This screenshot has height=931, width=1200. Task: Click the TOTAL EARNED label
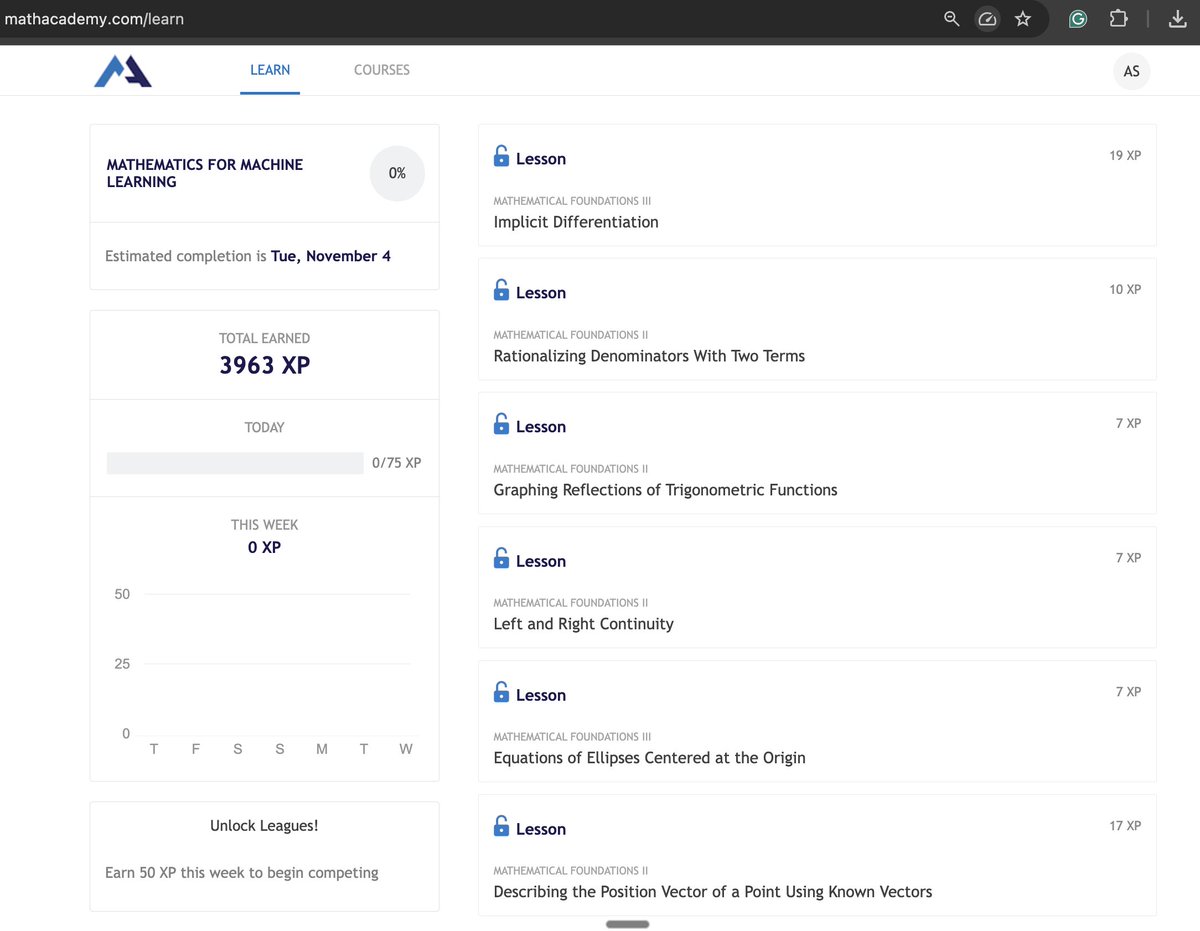(265, 338)
